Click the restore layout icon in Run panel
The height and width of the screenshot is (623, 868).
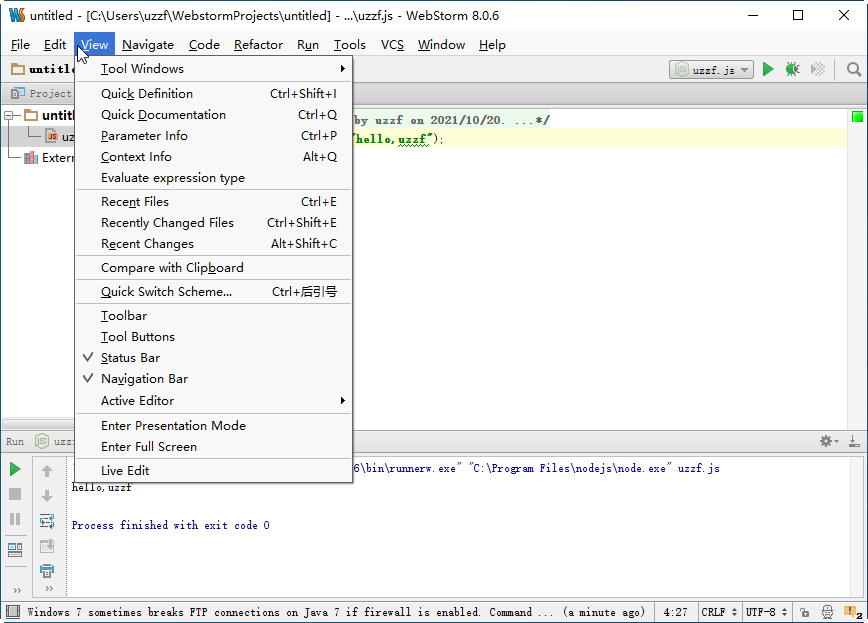click(x=15, y=549)
